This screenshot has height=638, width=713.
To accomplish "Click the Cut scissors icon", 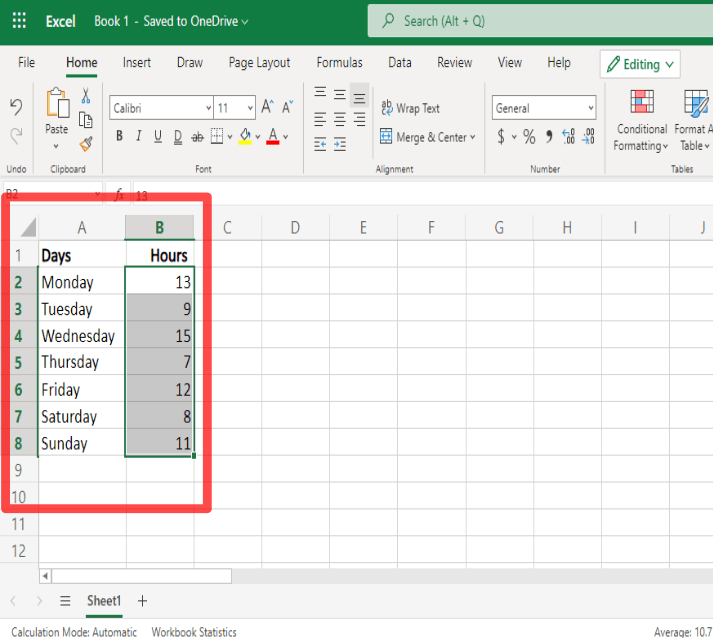I will tap(85, 96).
